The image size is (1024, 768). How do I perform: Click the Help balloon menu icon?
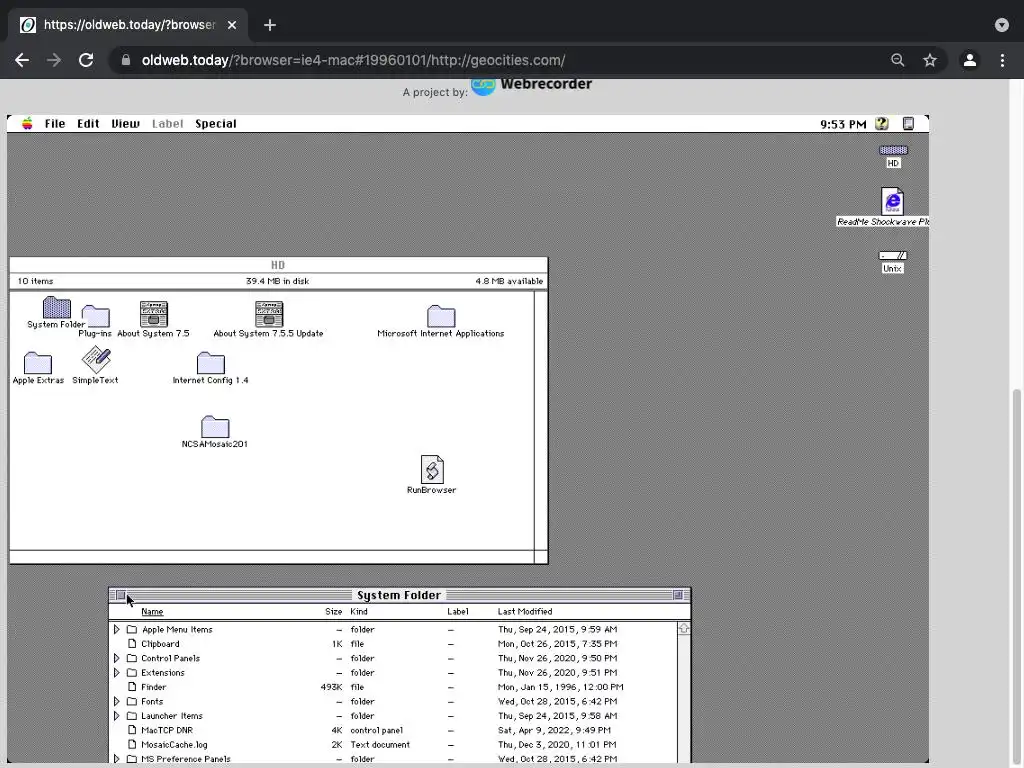tap(882, 123)
